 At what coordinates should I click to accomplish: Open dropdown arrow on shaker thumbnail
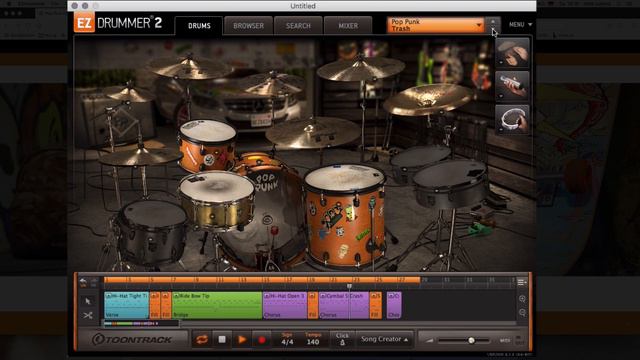coord(502,96)
